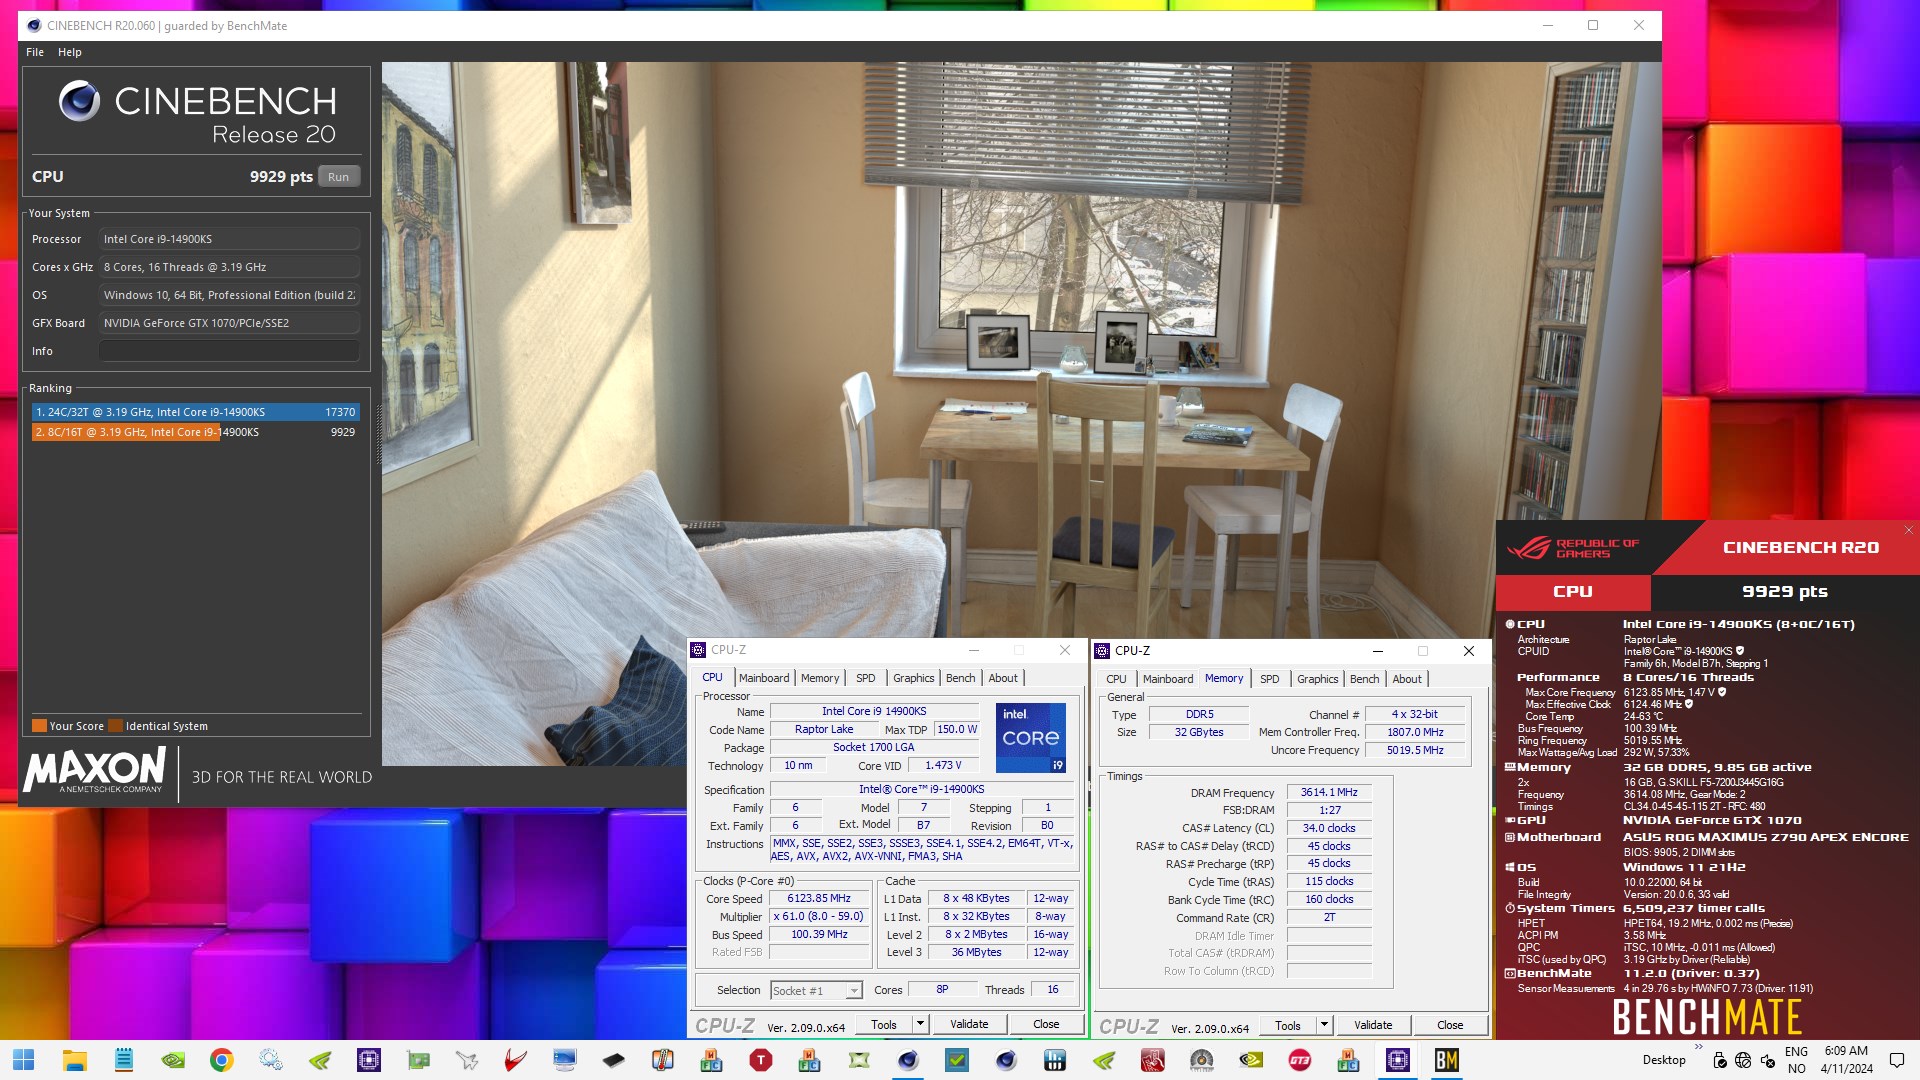Image resolution: width=1920 pixels, height=1080 pixels.
Task: Open Mainboard tab in the right CPU-Z window
Action: tap(1168, 679)
